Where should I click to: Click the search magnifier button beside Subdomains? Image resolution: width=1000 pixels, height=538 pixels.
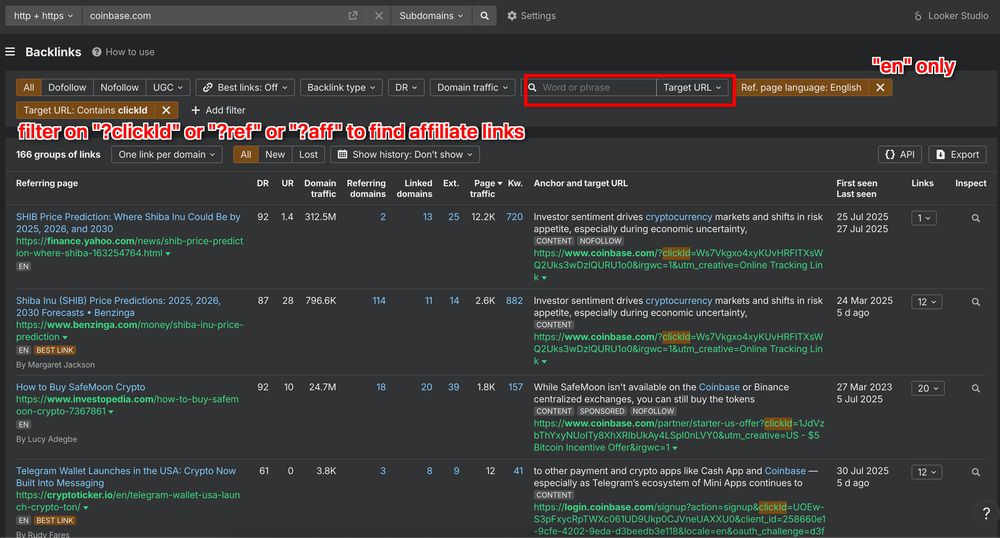pyautogui.click(x=484, y=16)
